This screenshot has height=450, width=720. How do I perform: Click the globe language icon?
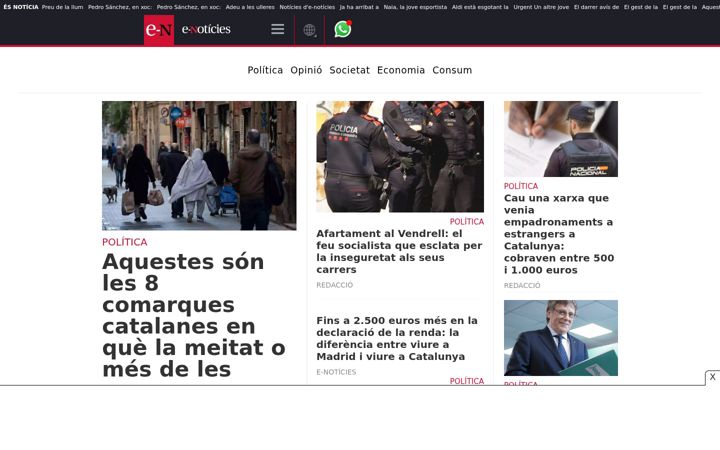pyautogui.click(x=309, y=30)
